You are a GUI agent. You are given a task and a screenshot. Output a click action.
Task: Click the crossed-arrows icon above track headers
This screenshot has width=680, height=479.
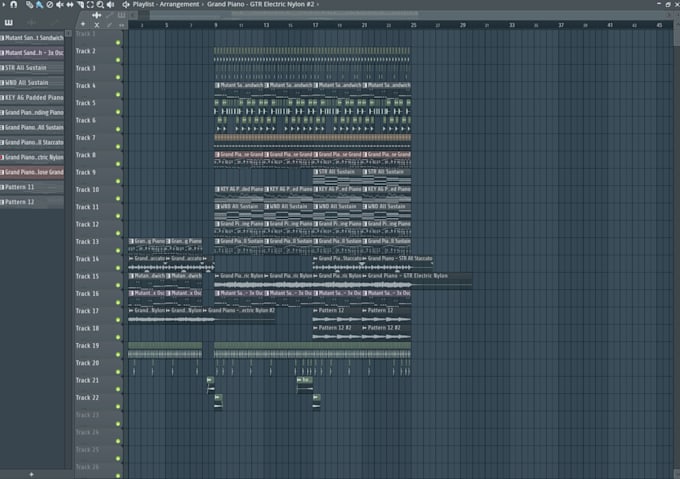point(96,15)
